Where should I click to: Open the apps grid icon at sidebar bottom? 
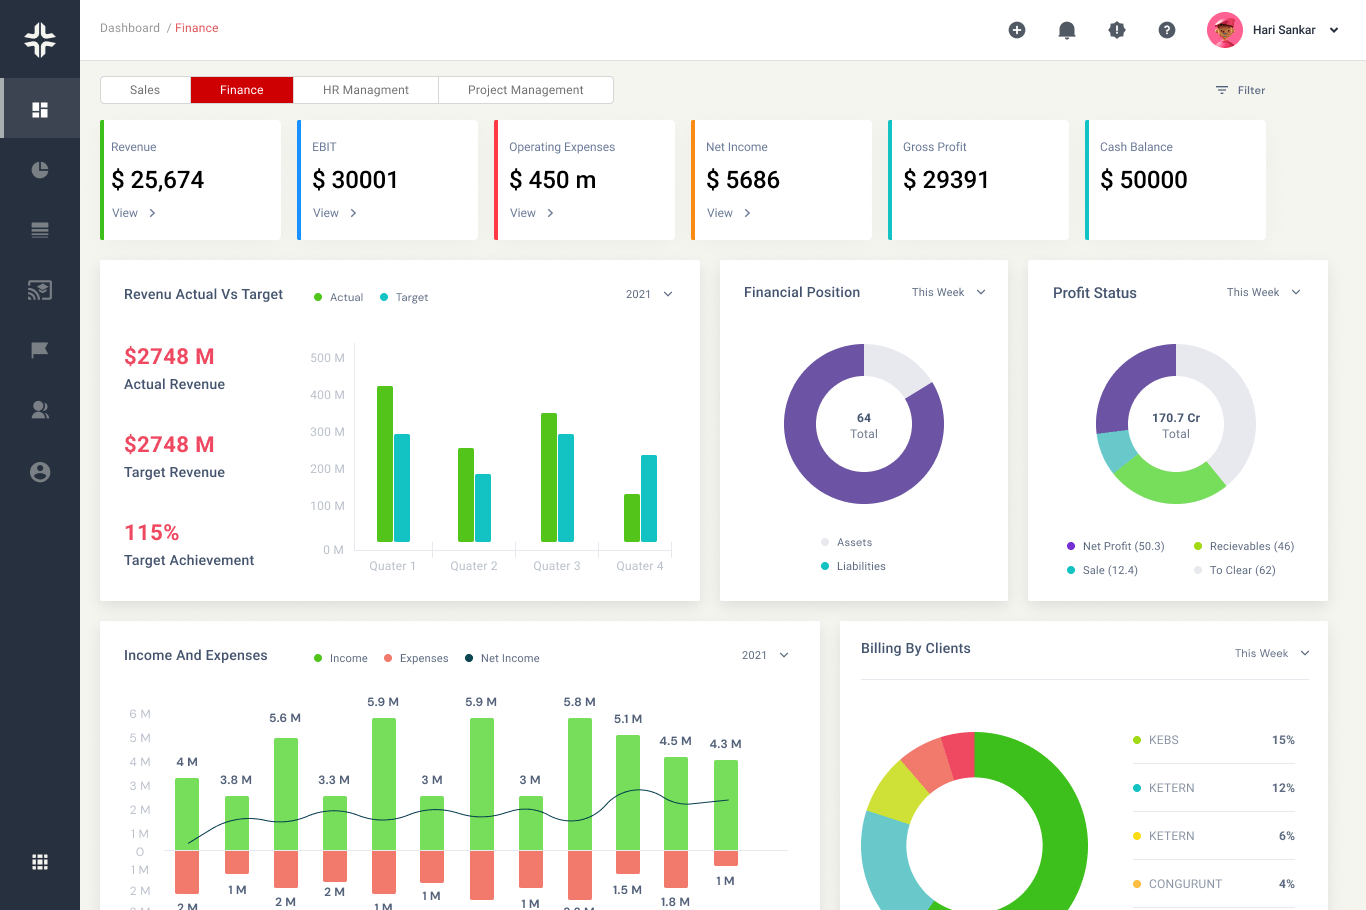pos(40,862)
